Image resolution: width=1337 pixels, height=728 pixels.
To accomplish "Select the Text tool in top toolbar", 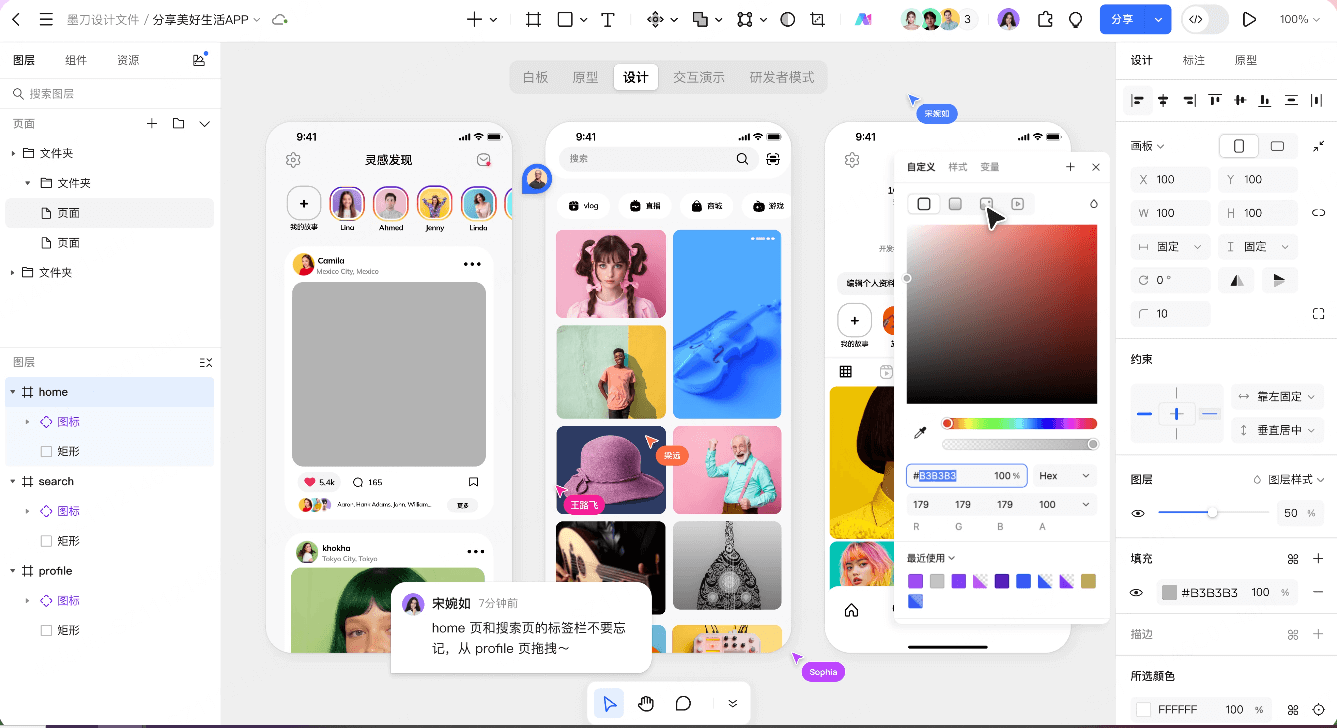I will [x=607, y=19].
